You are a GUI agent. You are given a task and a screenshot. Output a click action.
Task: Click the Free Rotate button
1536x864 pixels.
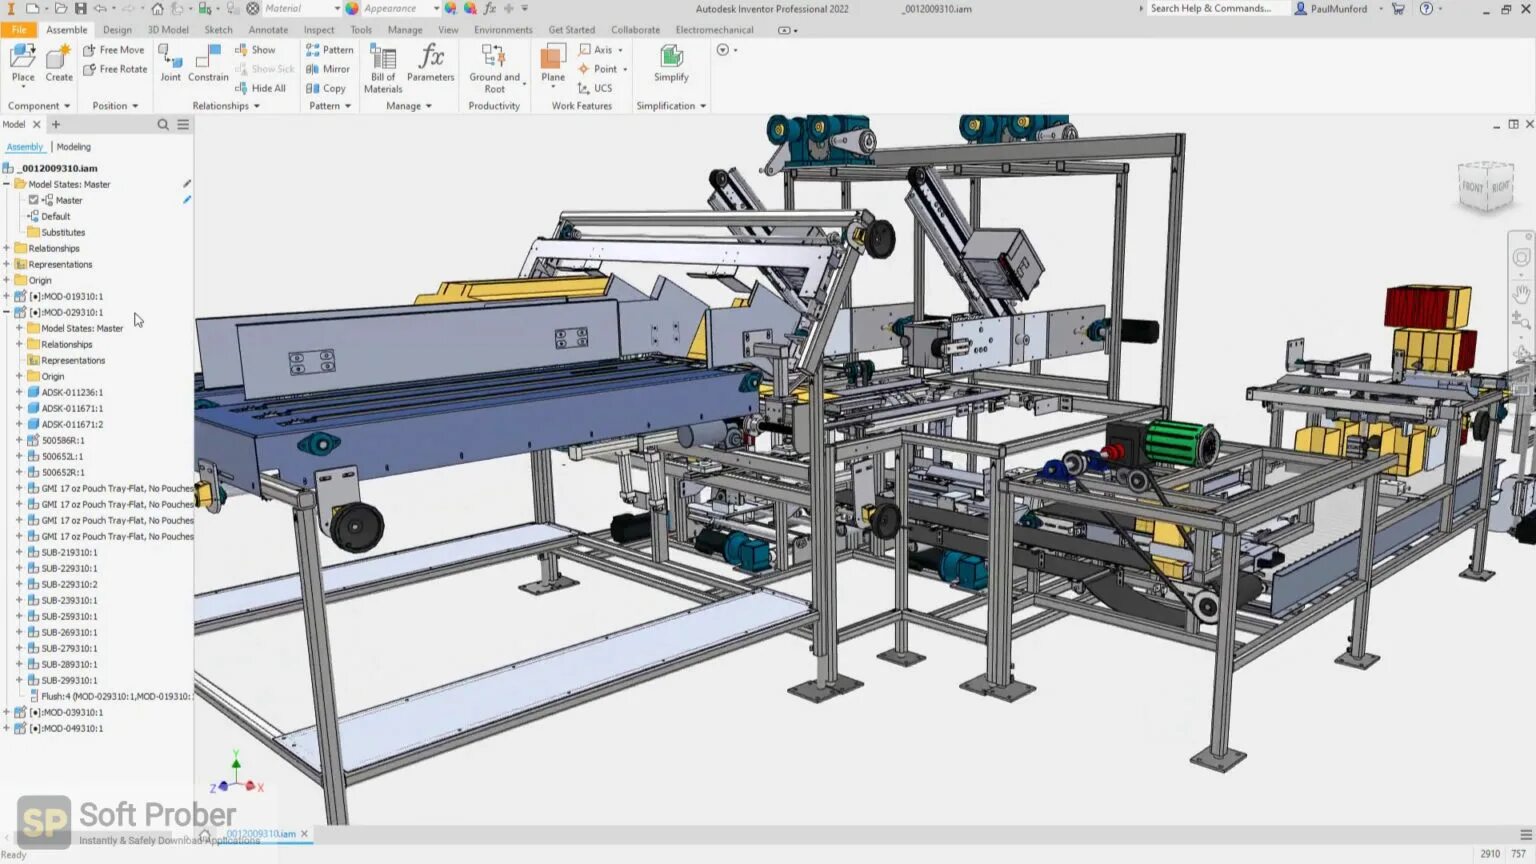[x=114, y=69]
